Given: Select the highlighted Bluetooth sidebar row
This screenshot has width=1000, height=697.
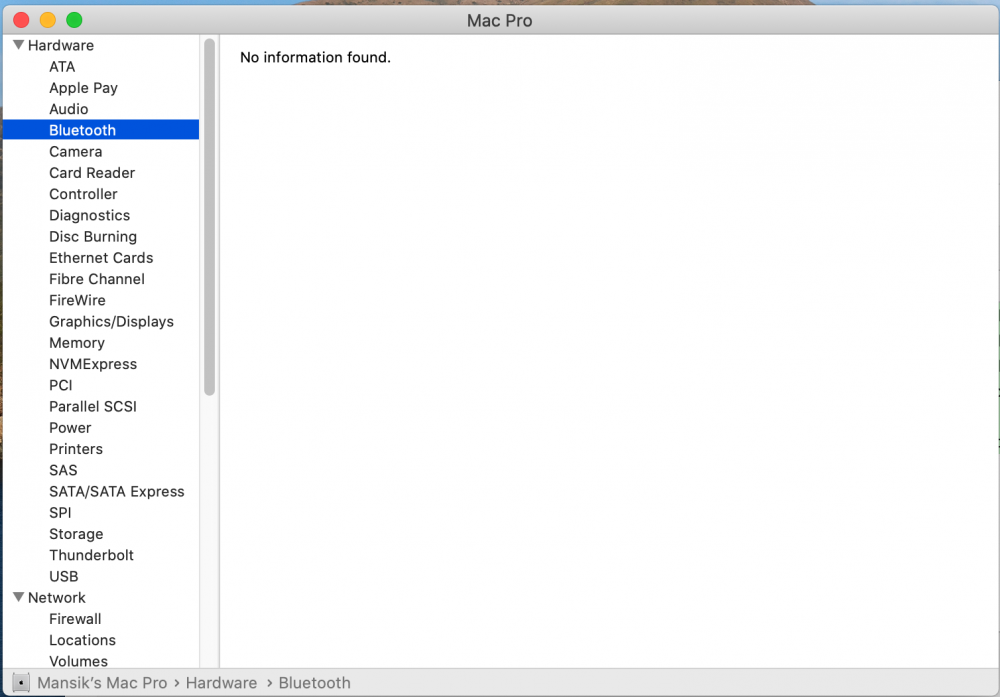Looking at the screenshot, I should (101, 130).
